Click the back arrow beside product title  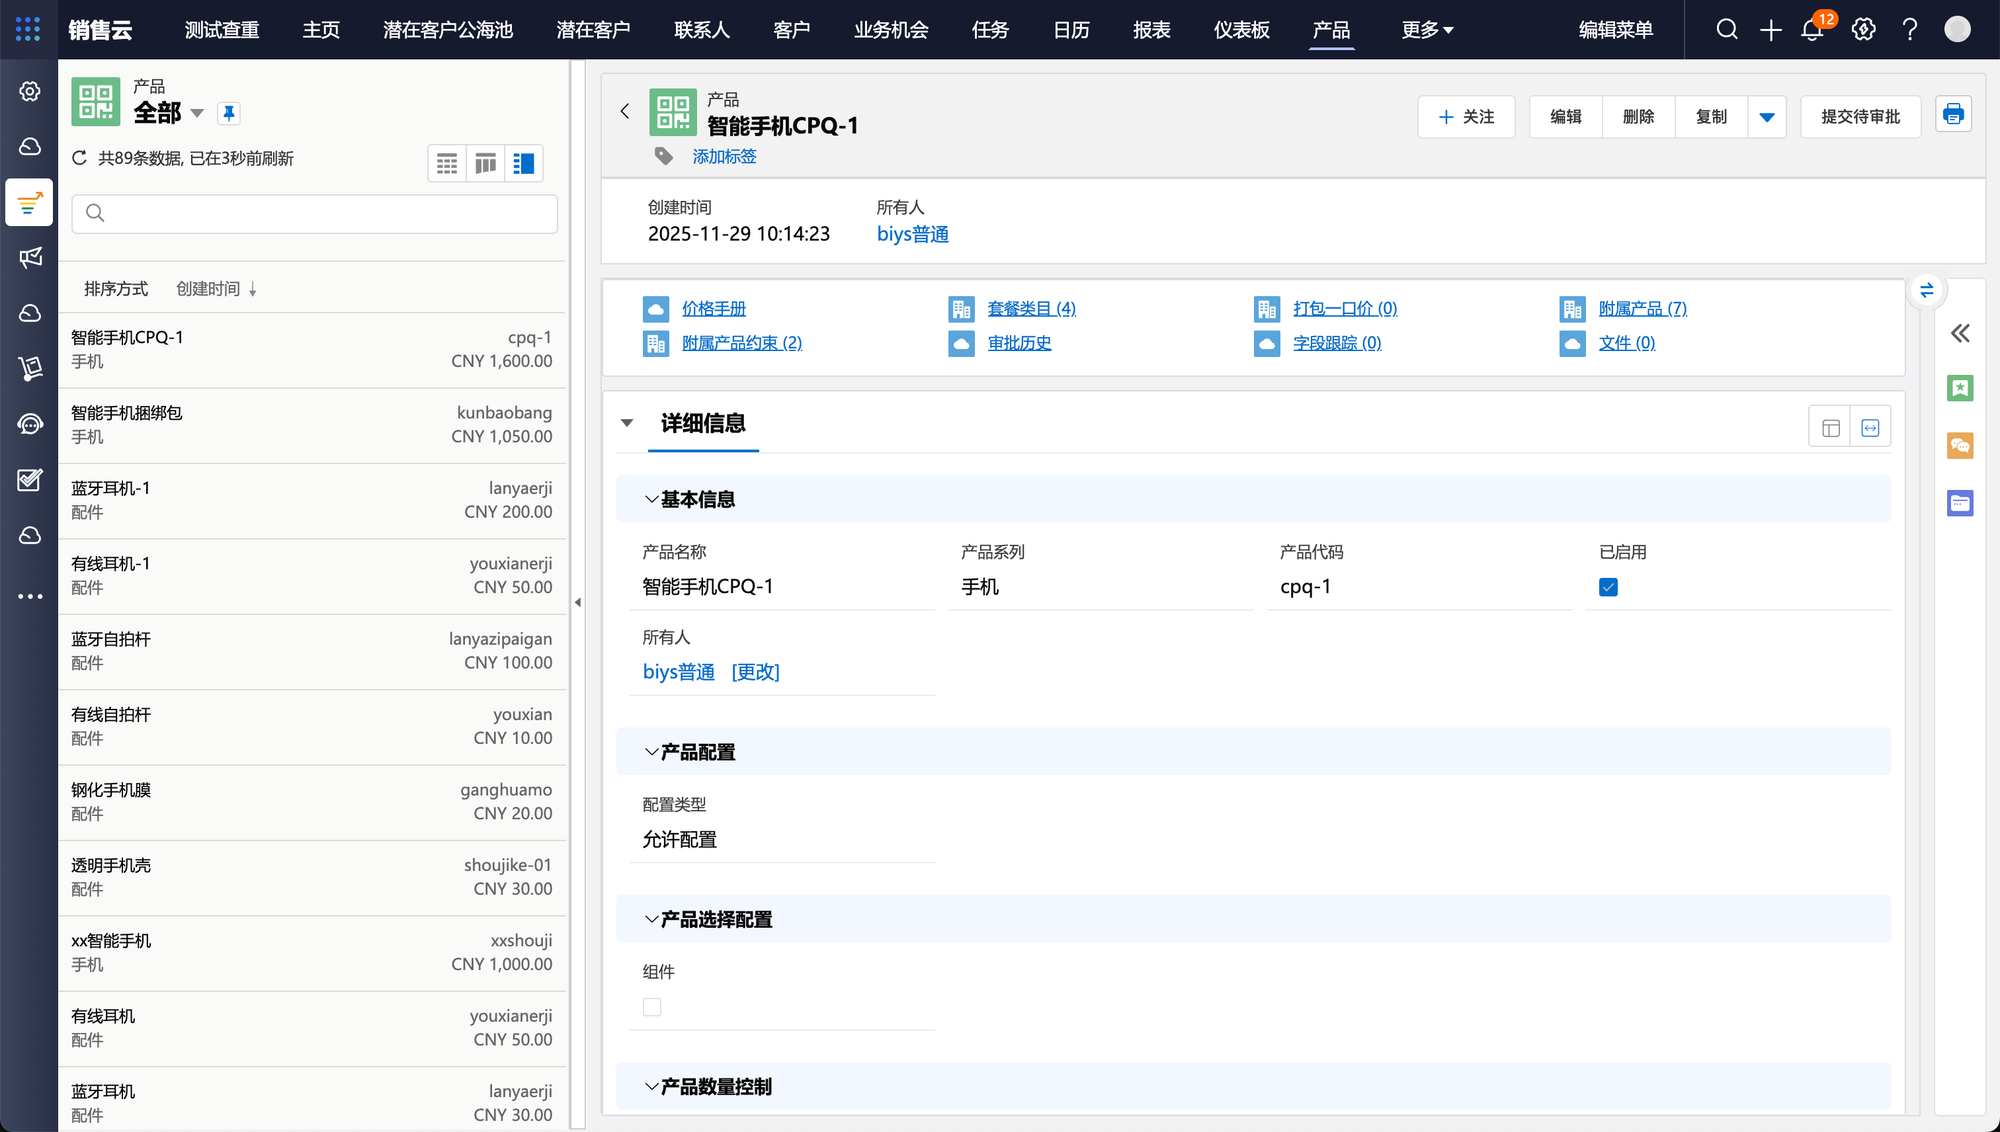pos(625,111)
